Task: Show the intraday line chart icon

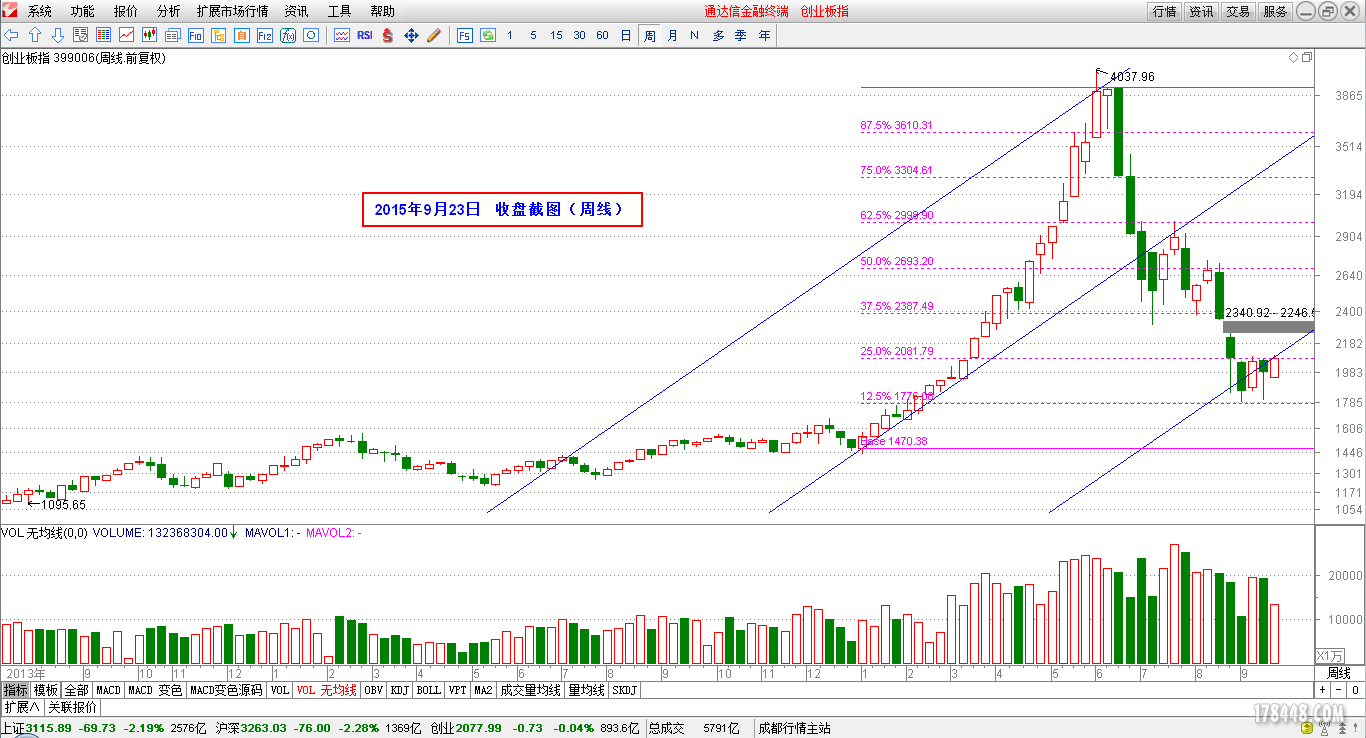Action: pos(126,35)
